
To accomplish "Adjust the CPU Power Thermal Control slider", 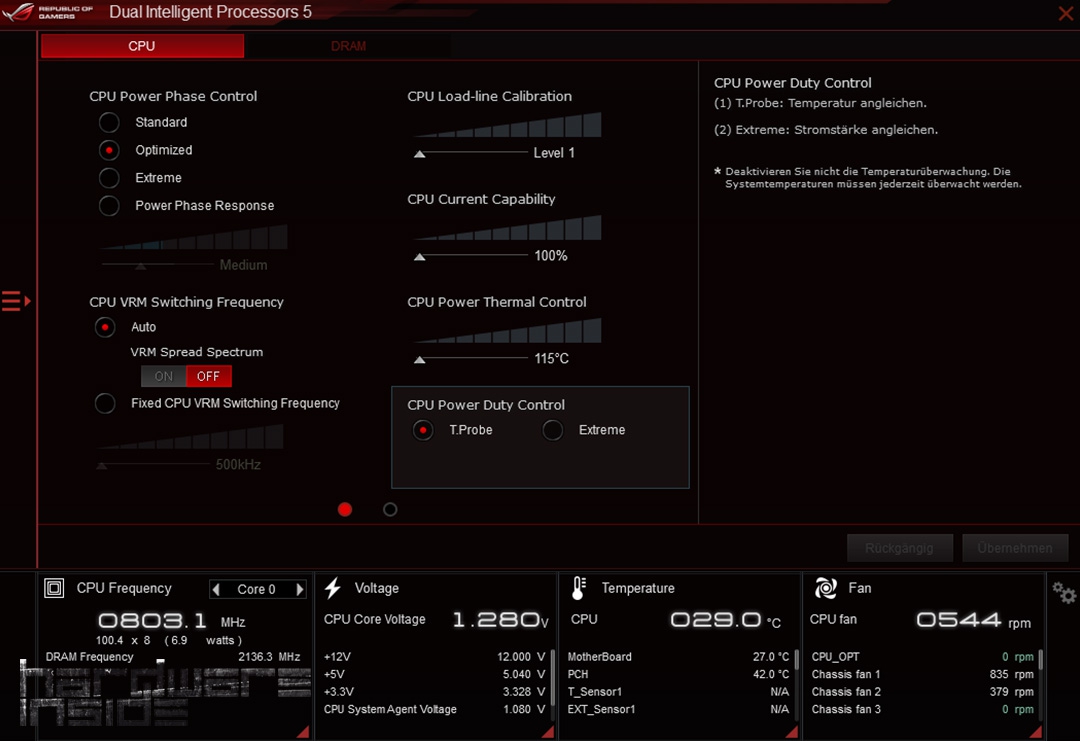I will [471, 359].
